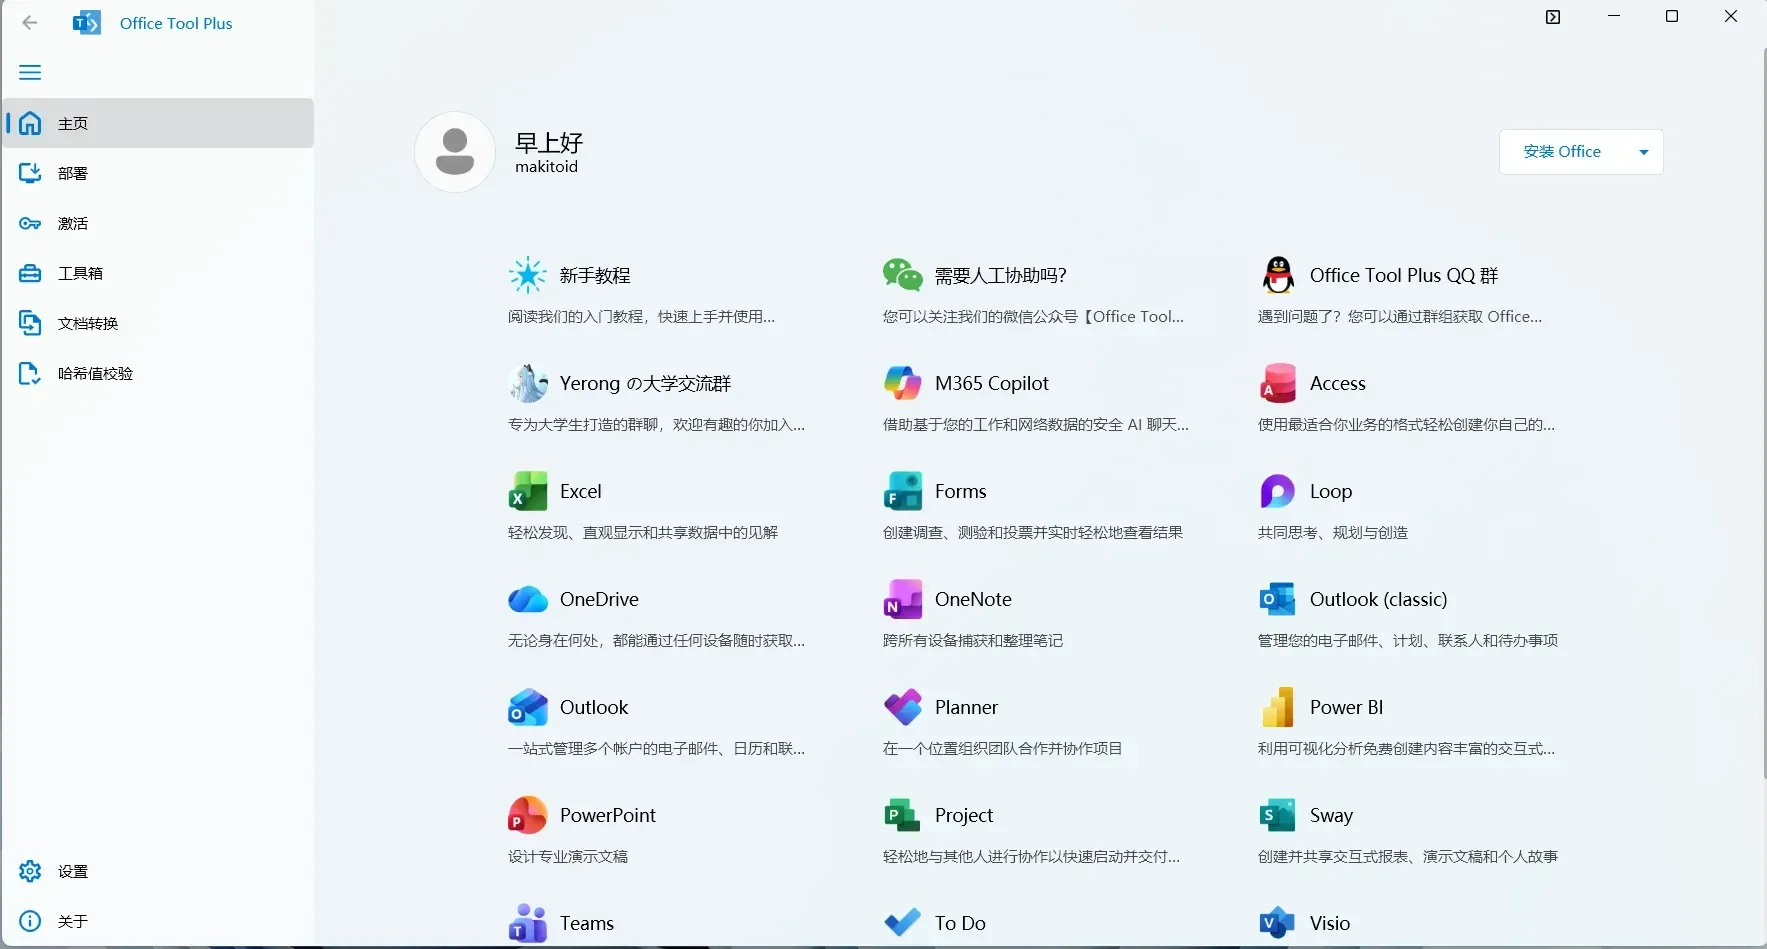Click the 新手教程 starburst icon
Screen dimensions: 1767x949
click(x=528, y=275)
